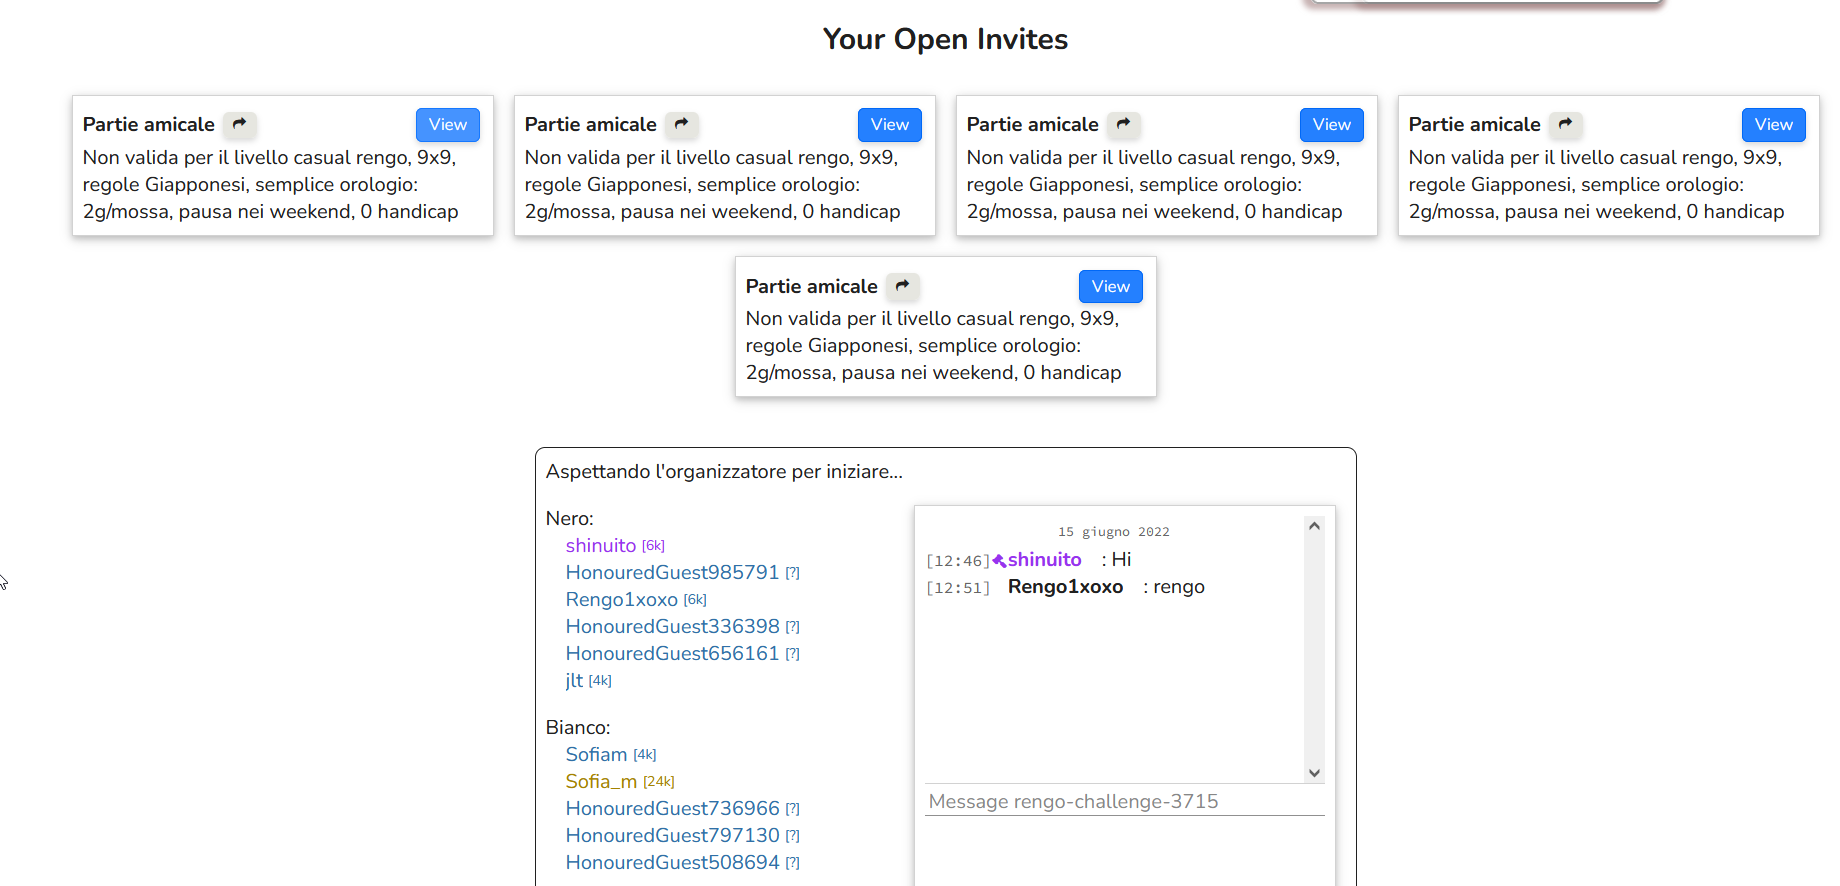Click HonouredGuest985791 in the player list
This screenshot has height=886, width=1840.
pyautogui.click(x=672, y=573)
